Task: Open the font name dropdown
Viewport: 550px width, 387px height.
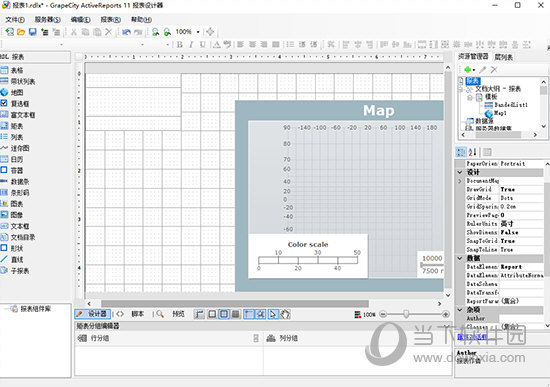Action: pos(142,45)
